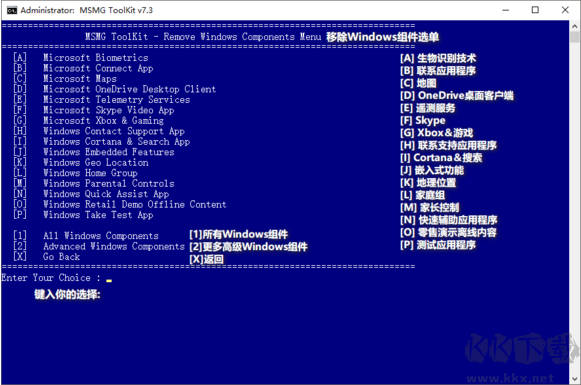Image resolution: width=581 pixels, height=385 pixels.
Task: Maximize the MSMG ToolKit window
Action: [535, 10]
